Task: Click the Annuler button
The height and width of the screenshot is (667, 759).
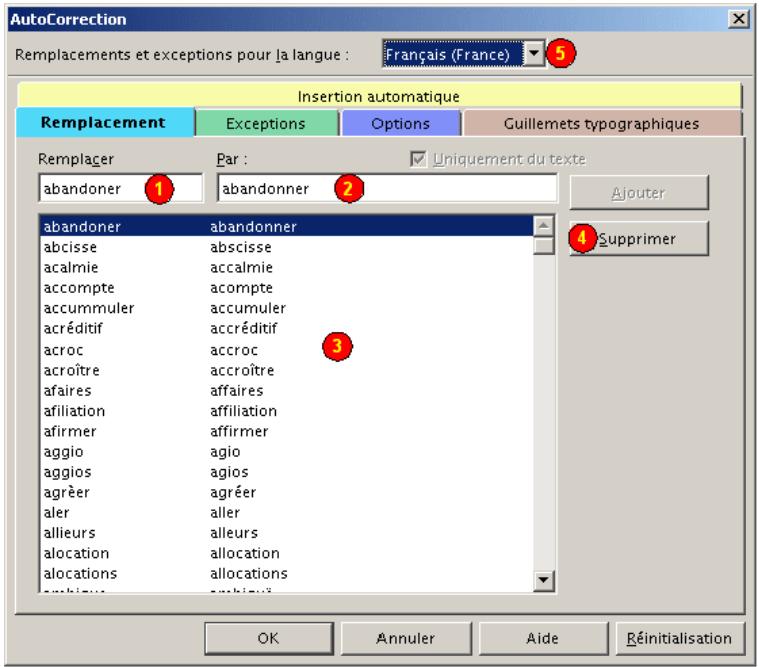Action: 406,638
